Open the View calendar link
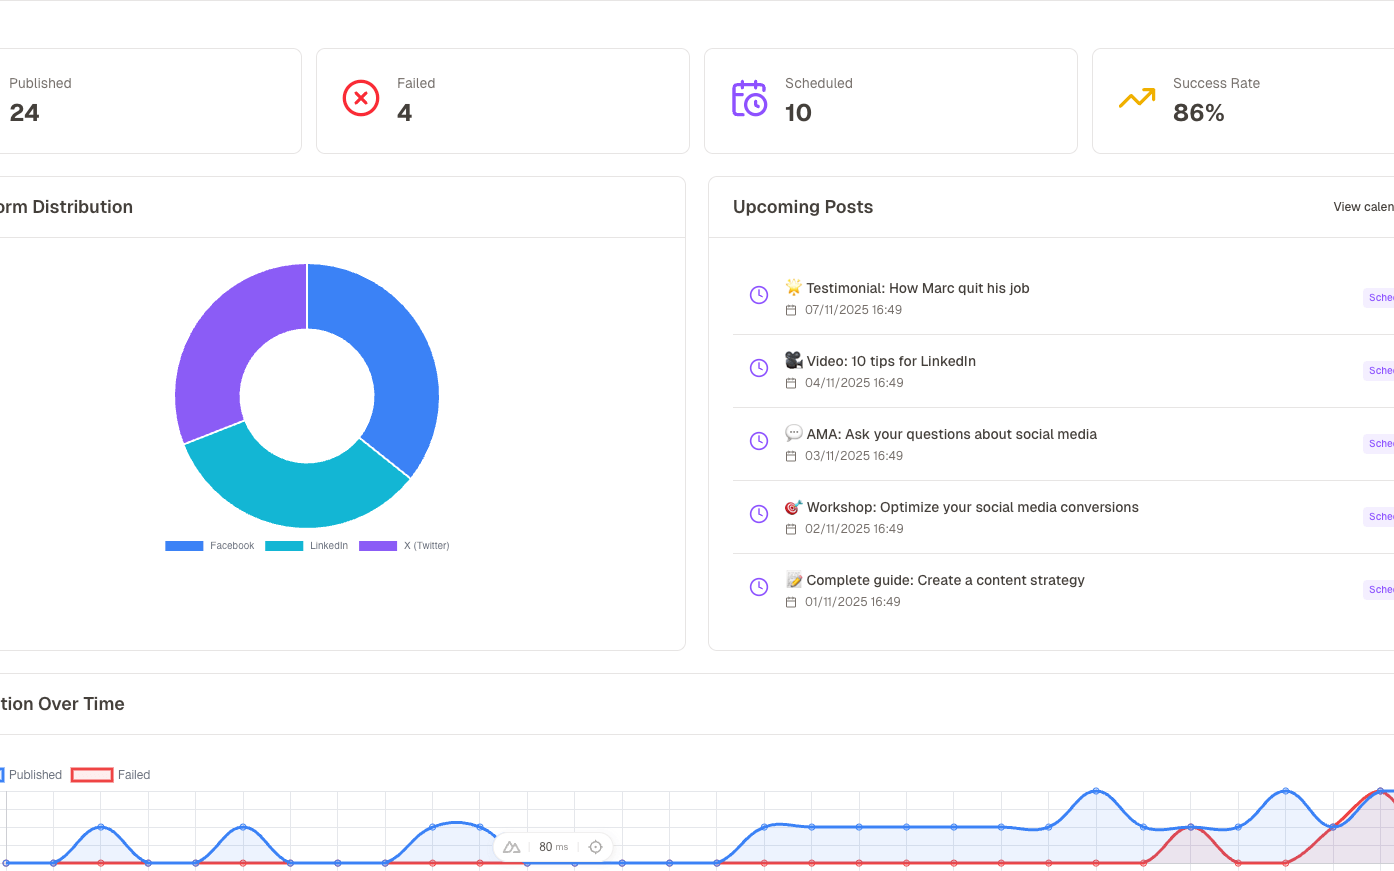 point(1363,207)
